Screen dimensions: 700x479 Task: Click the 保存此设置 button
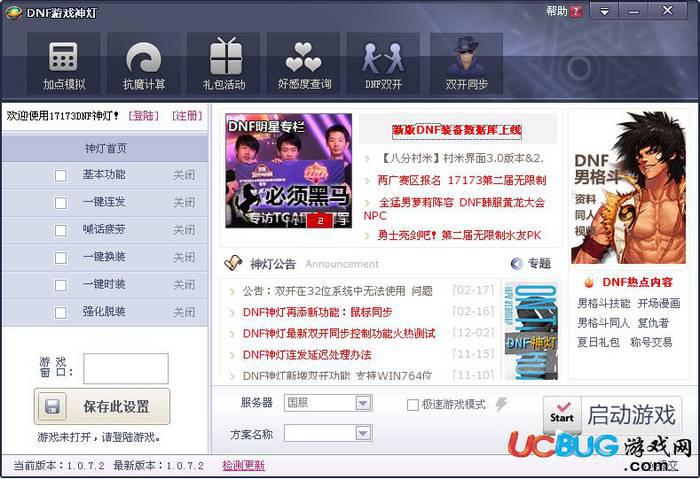[x=102, y=406]
